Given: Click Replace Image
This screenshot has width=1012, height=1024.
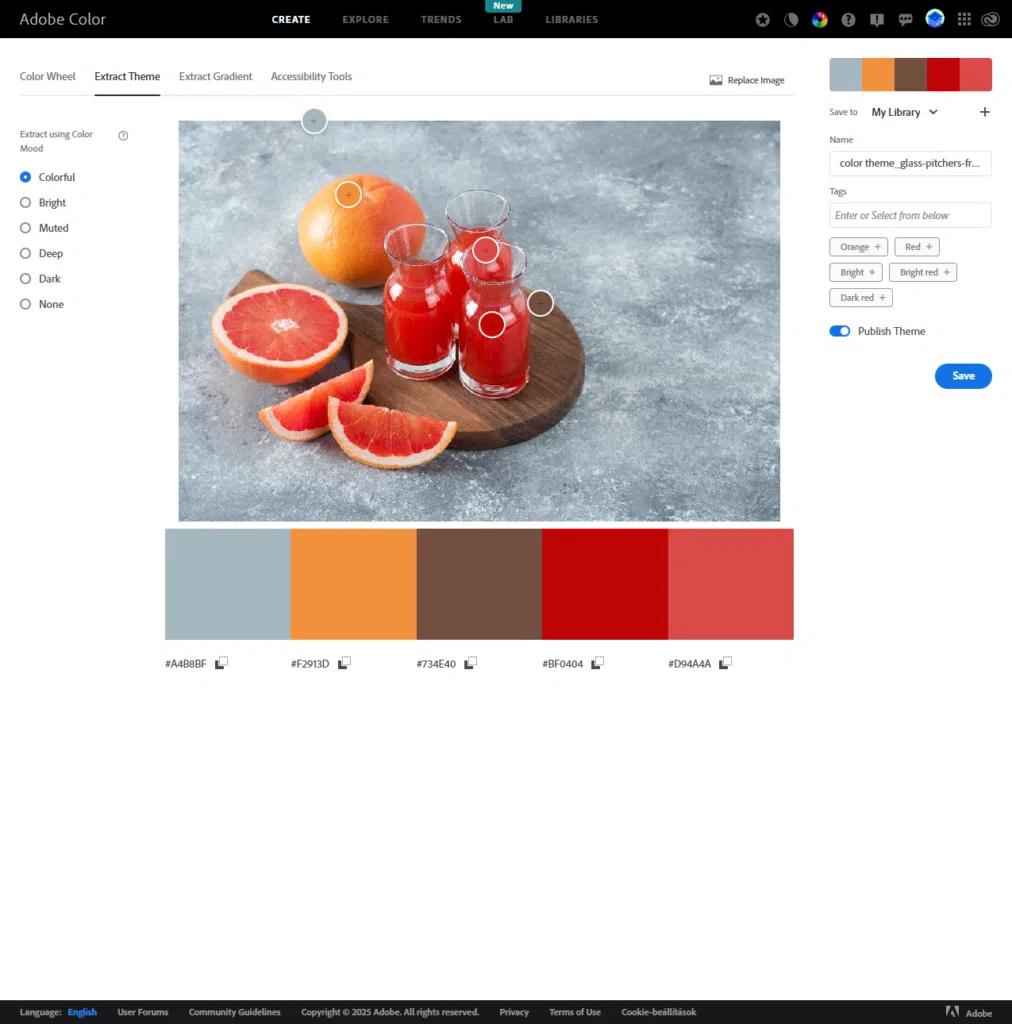Looking at the screenshot, I should pos(746,80).
